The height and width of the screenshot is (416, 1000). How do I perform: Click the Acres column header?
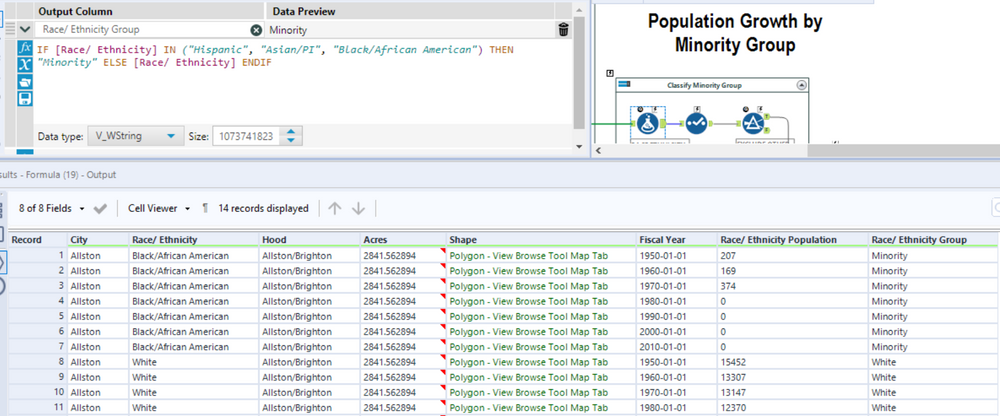404,239
